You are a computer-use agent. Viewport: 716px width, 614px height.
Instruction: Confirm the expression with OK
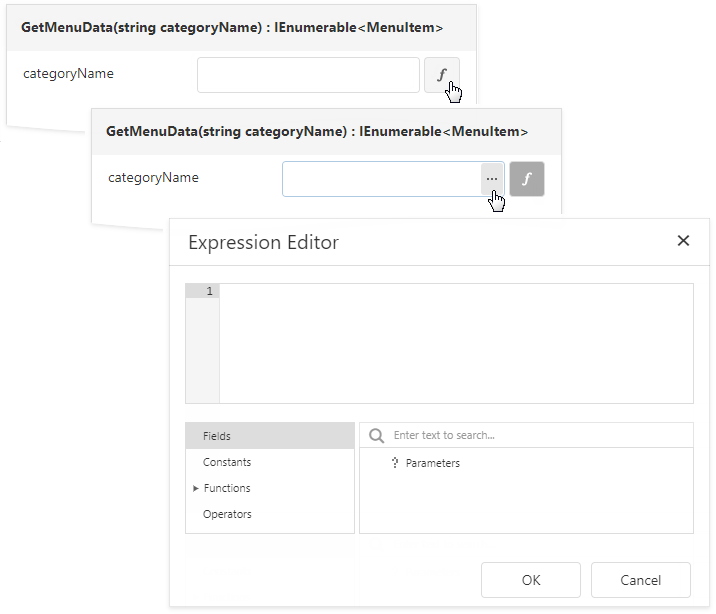point(530,580)
